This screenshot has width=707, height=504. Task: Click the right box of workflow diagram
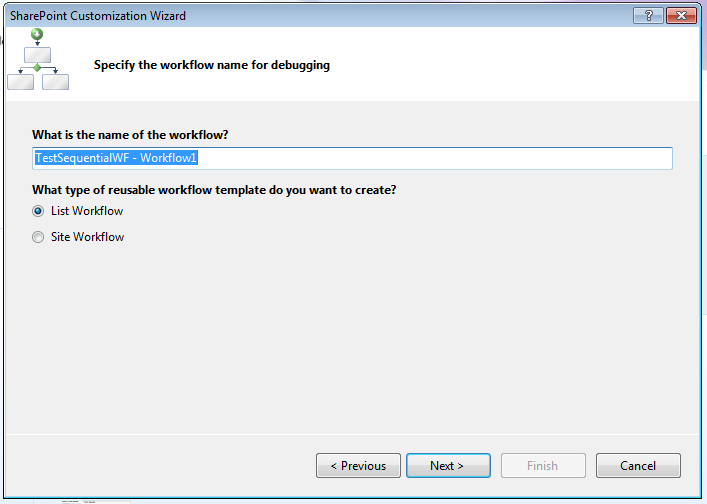(55, 81)
